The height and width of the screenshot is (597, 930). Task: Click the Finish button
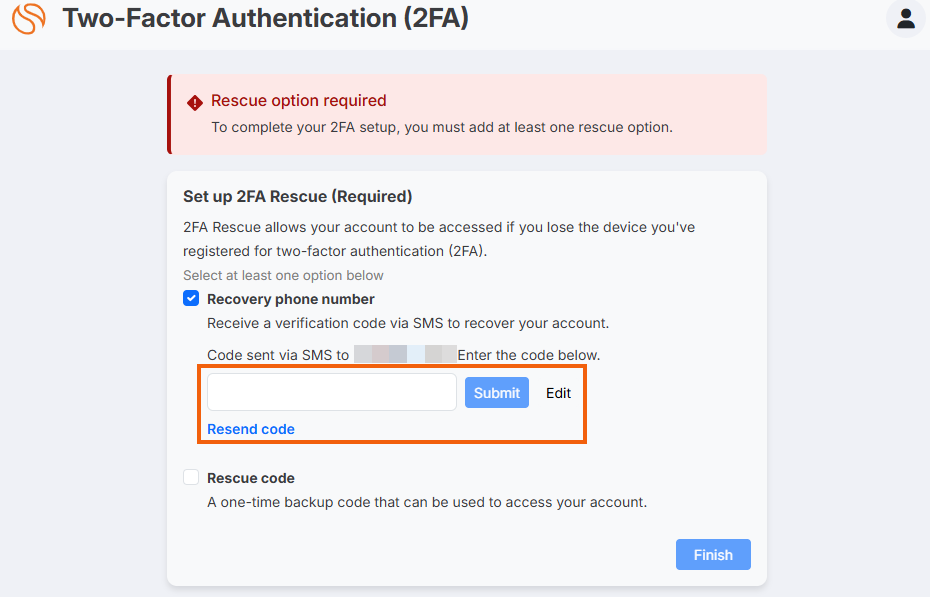[x=713, y=554]
